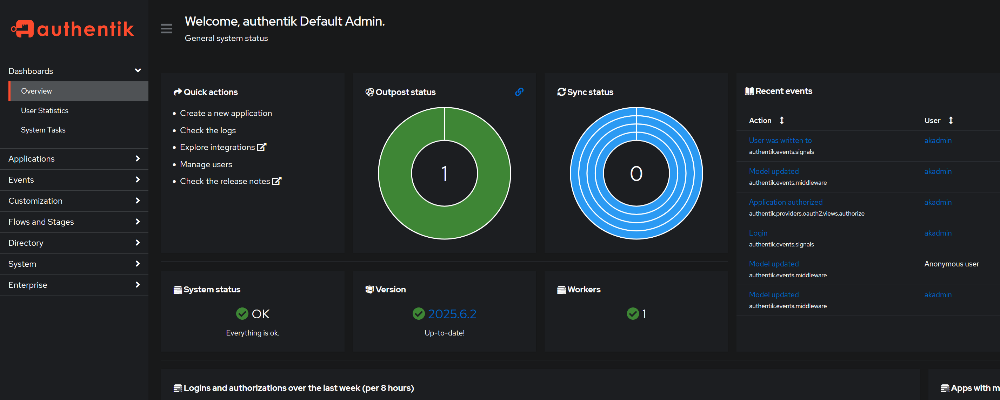Click the System status heading icon
Image resolution: width=1000 pixels, height=400 pixels.
(x=178, y=290)
